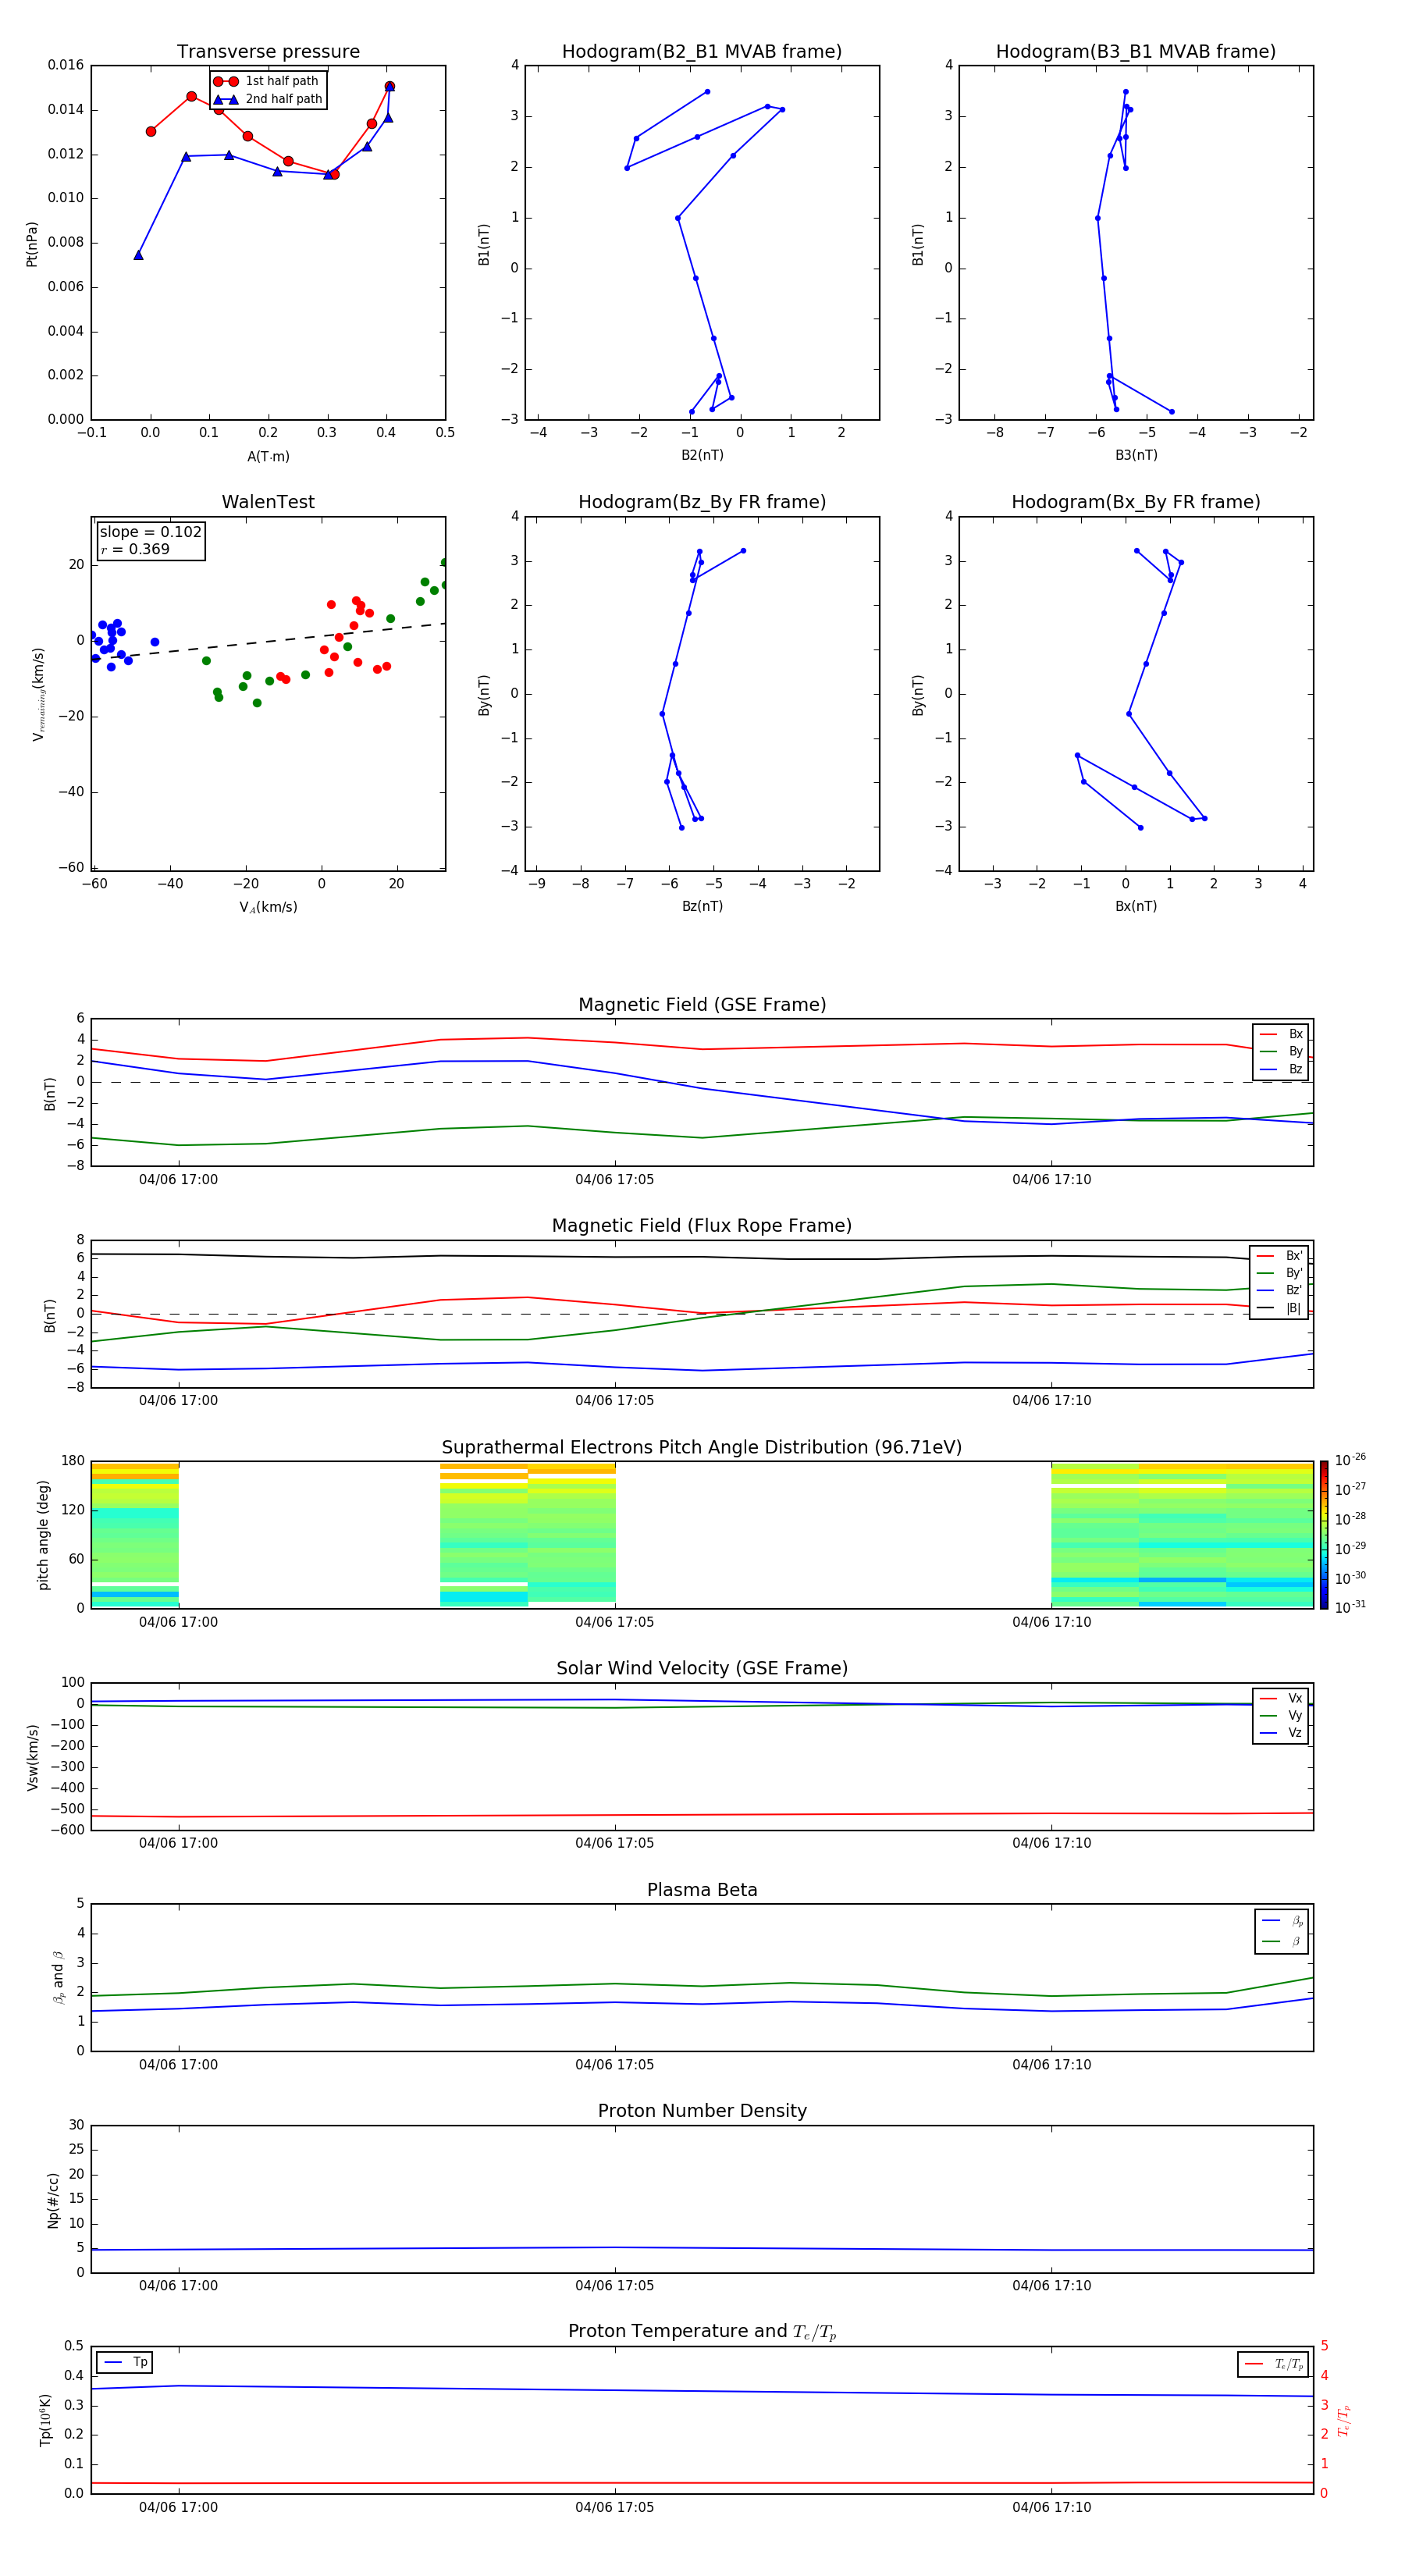Image resolution: width=1405 pixels, height=2576 pixels.
Task: Click the Tp legend box in temperature panel
Action: pos(125,2362)
